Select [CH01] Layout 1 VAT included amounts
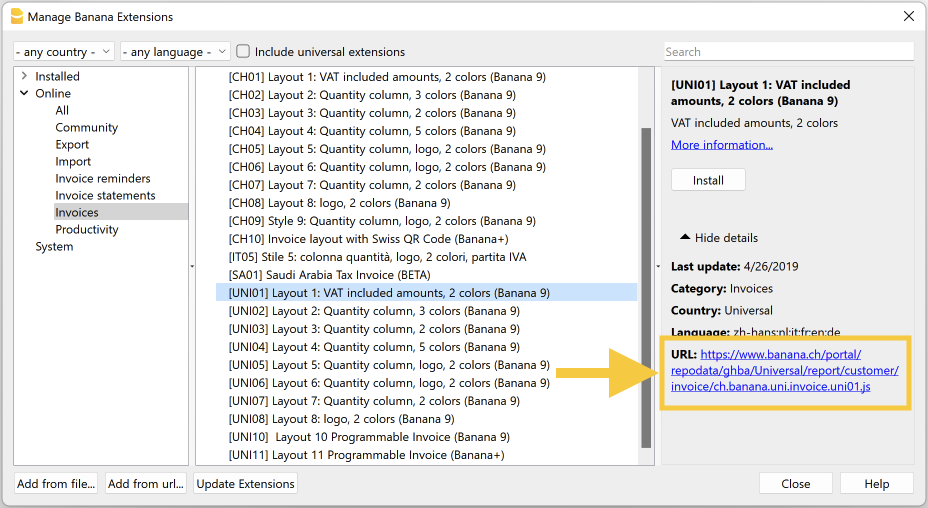The width and height of the screenshot is (928, 508). click(x=387, y=77)
